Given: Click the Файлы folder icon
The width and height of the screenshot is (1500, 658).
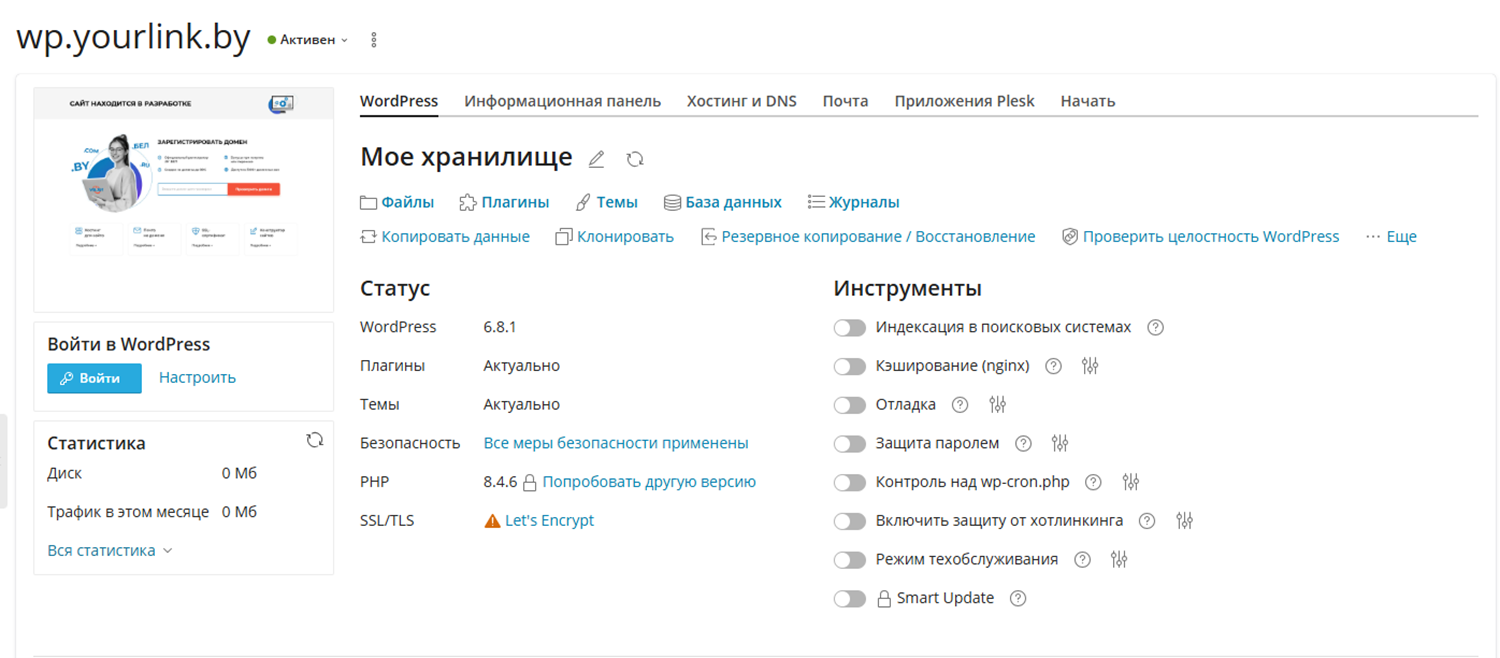Looking at the screenshot, I should coord(369,203).
